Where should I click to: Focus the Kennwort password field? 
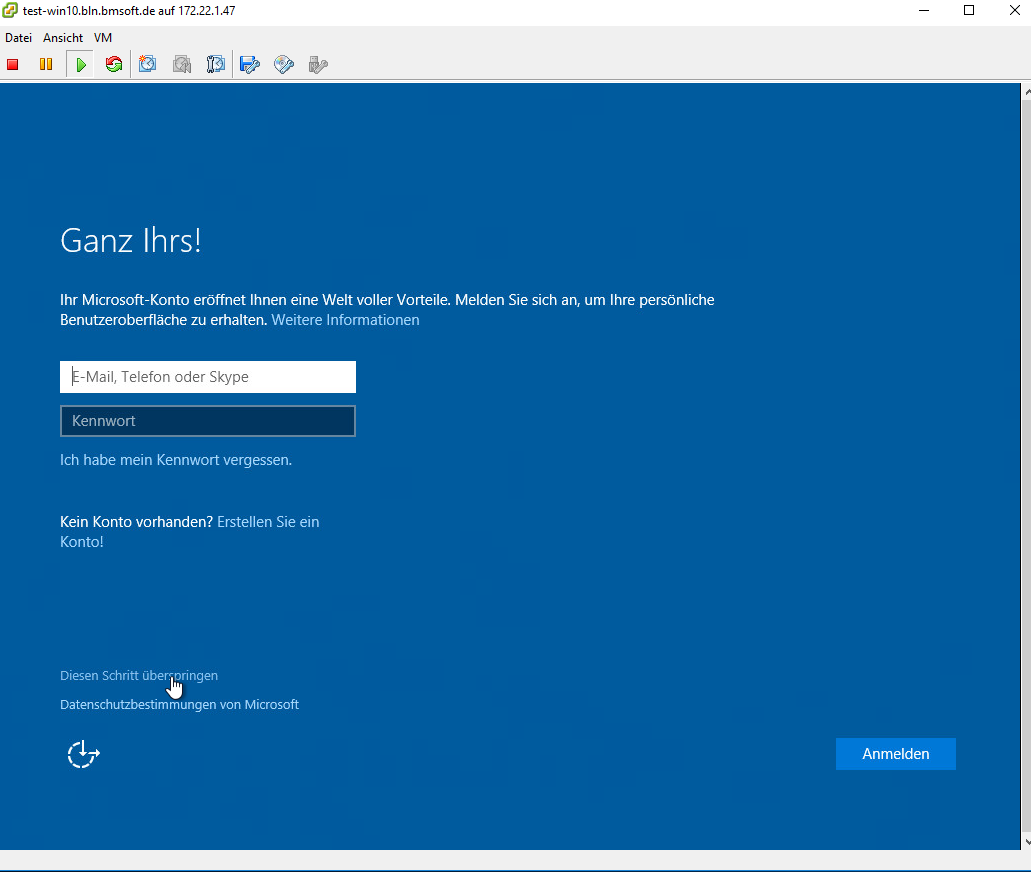(208, 421)
